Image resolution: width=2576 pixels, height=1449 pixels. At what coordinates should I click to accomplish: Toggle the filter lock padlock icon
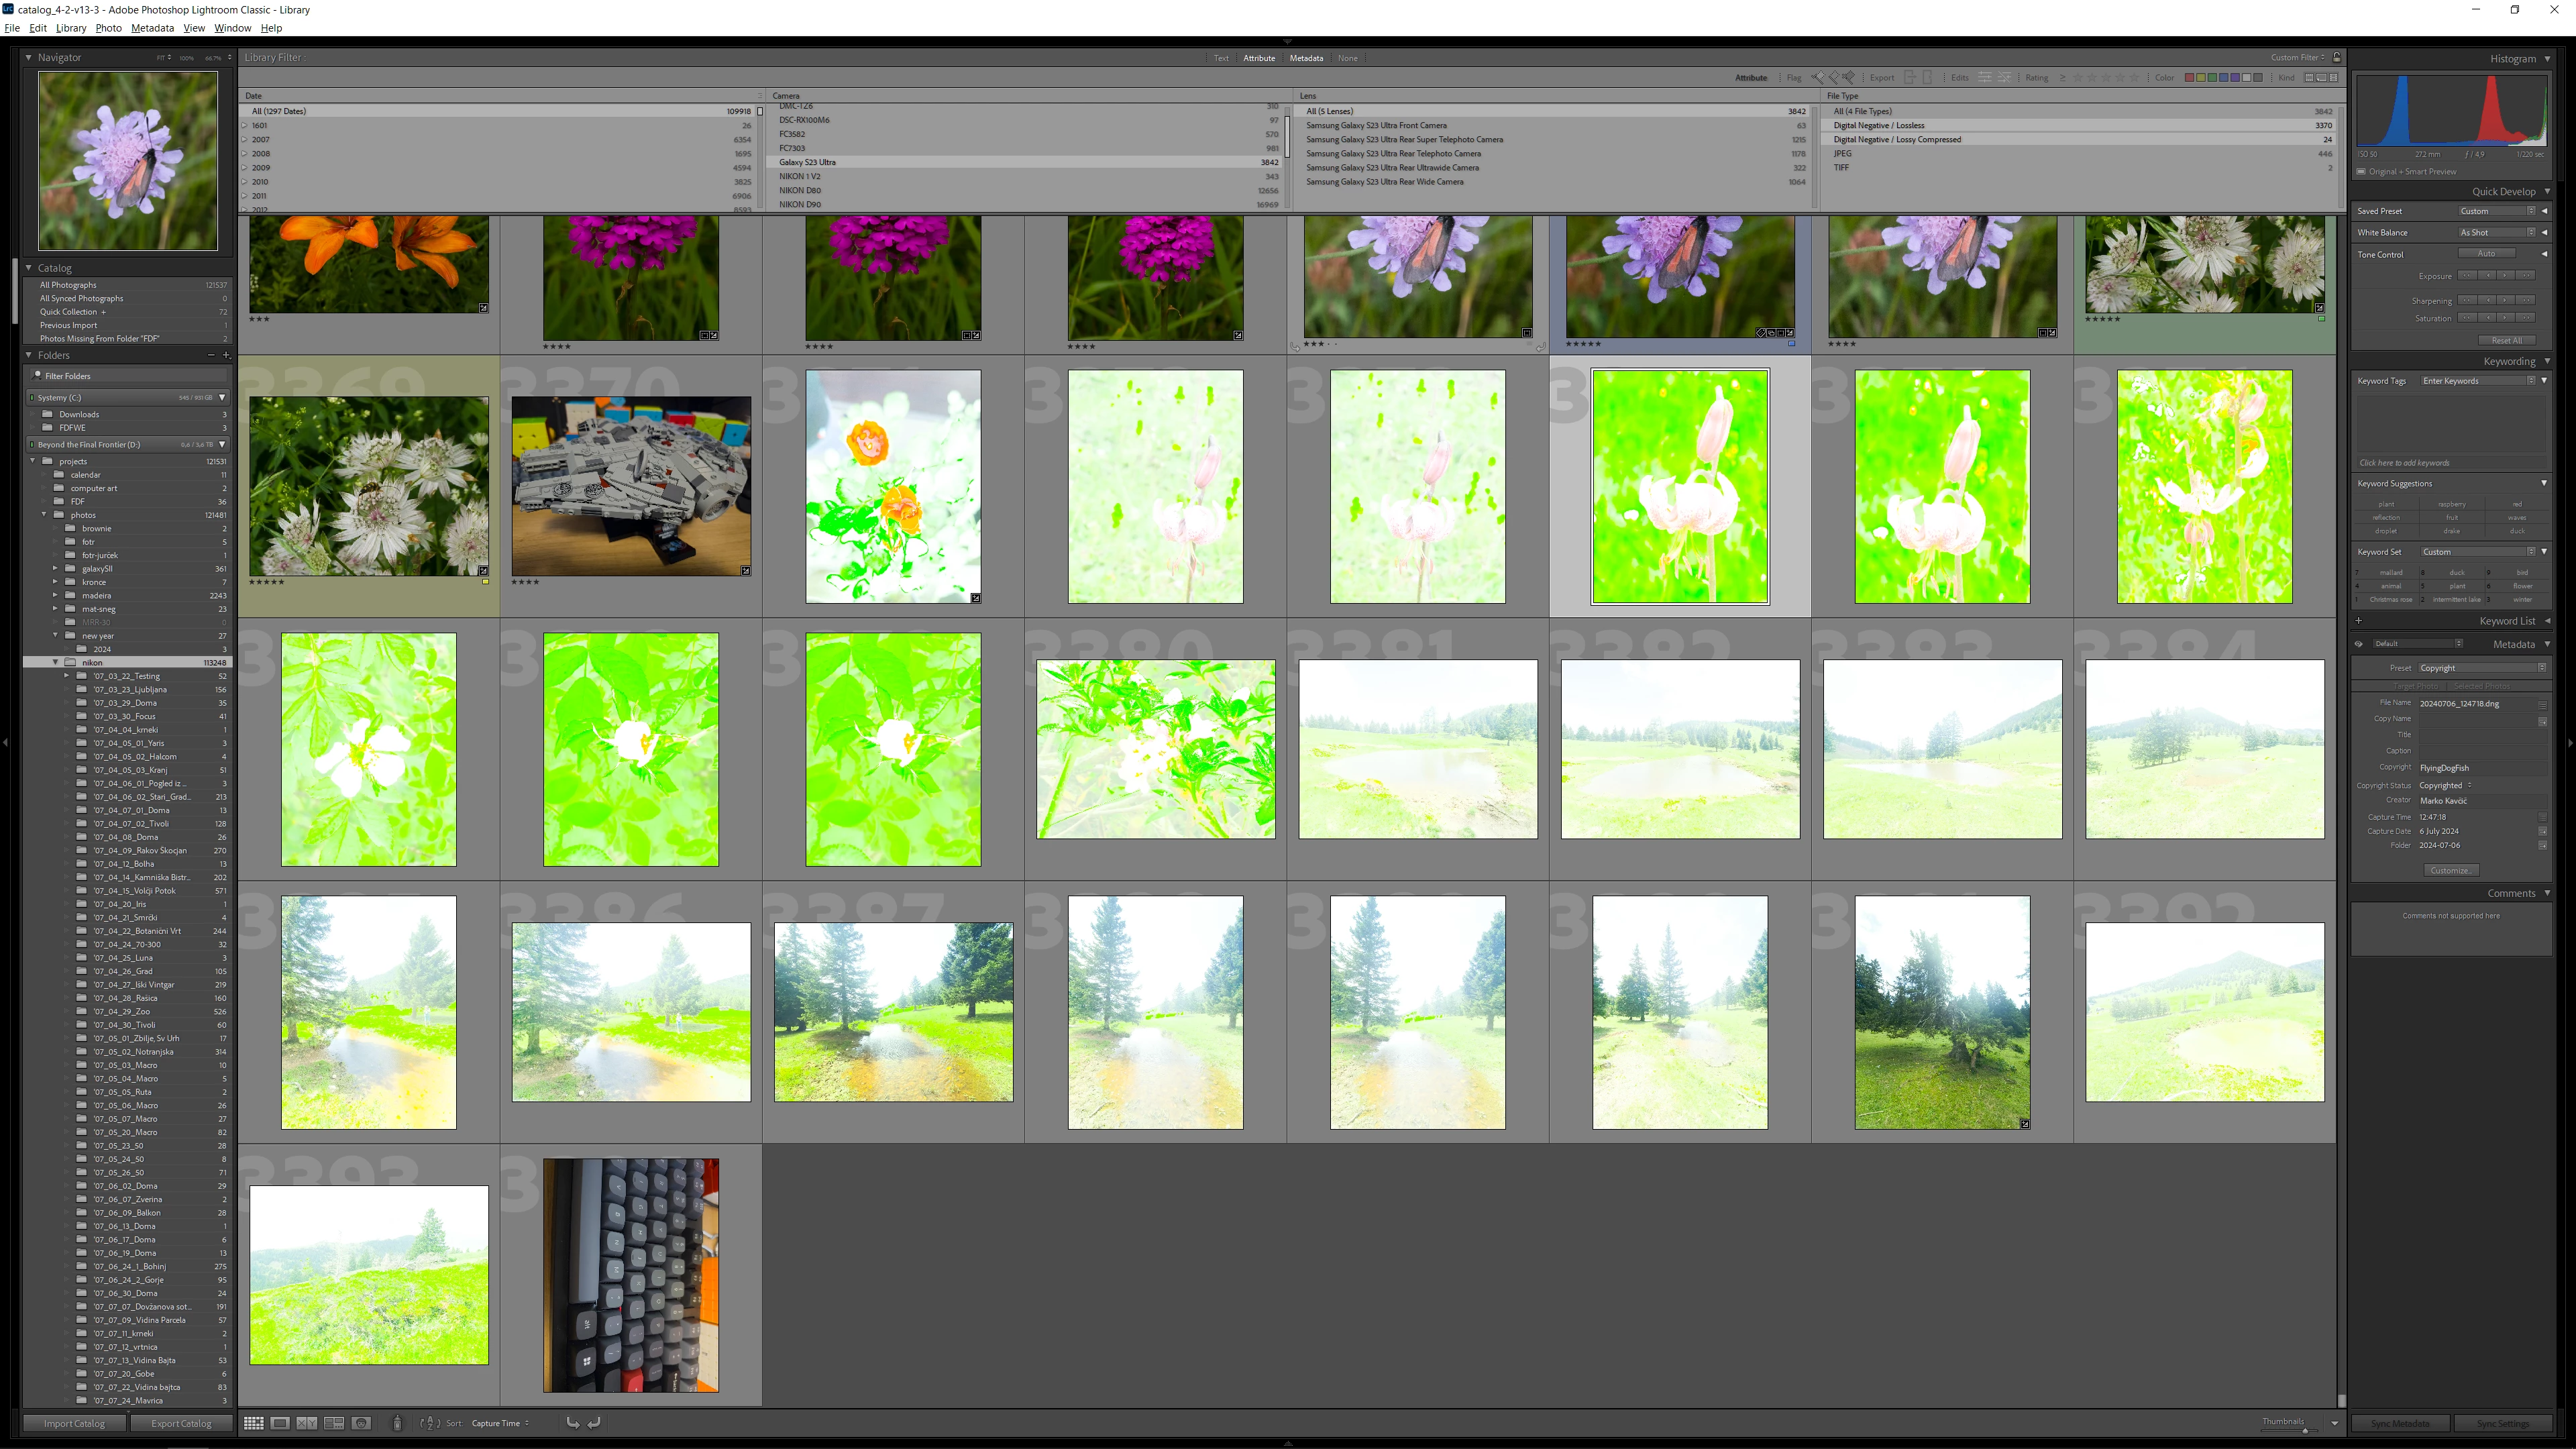click(x=2337, y=57)
